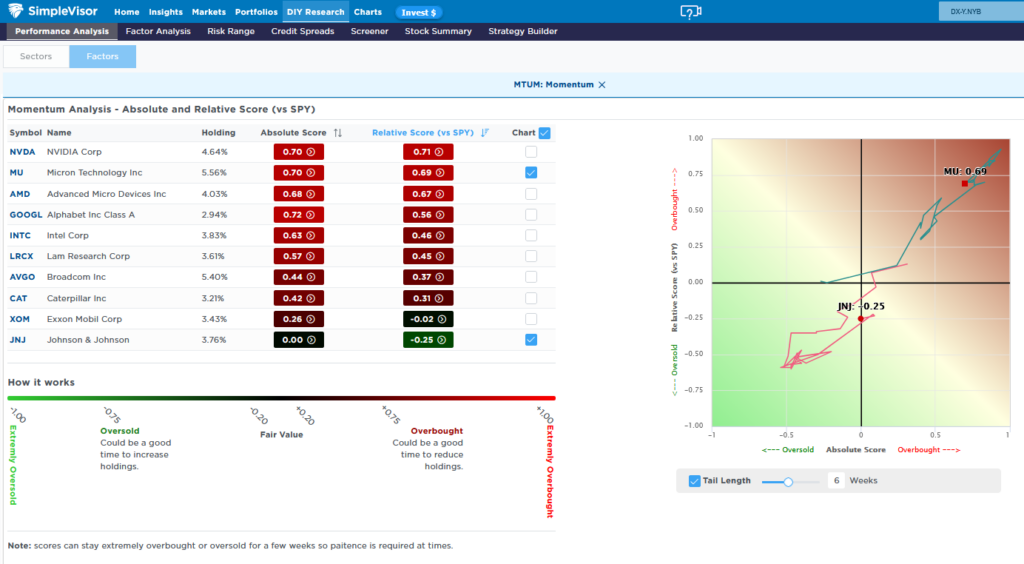
Task: Adjust the Tail Length slider handle
Action: [788, 482]
